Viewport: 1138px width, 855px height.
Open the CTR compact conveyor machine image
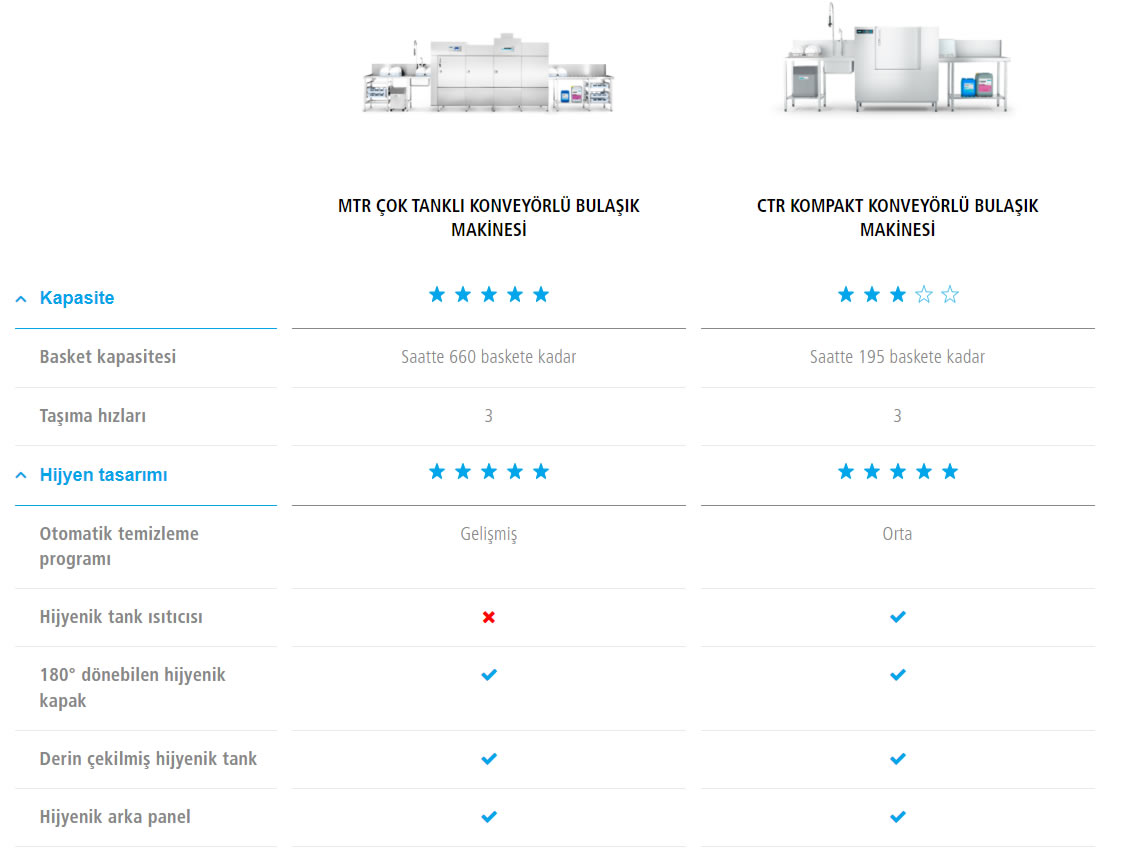(x=897, y=62)
